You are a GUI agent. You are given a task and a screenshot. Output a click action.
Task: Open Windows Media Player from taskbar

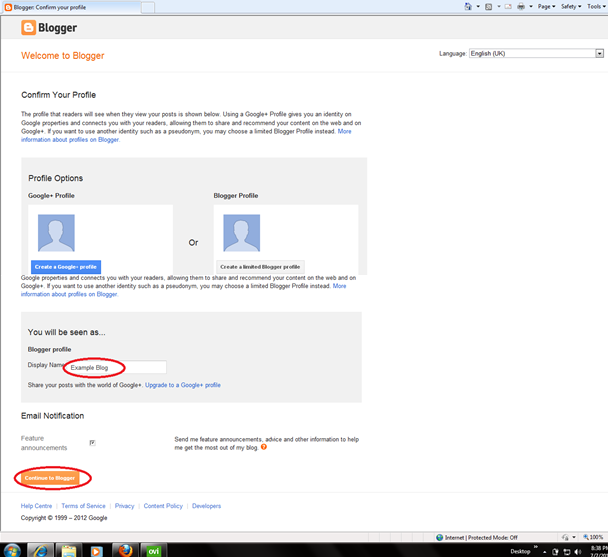coord(97,550)
